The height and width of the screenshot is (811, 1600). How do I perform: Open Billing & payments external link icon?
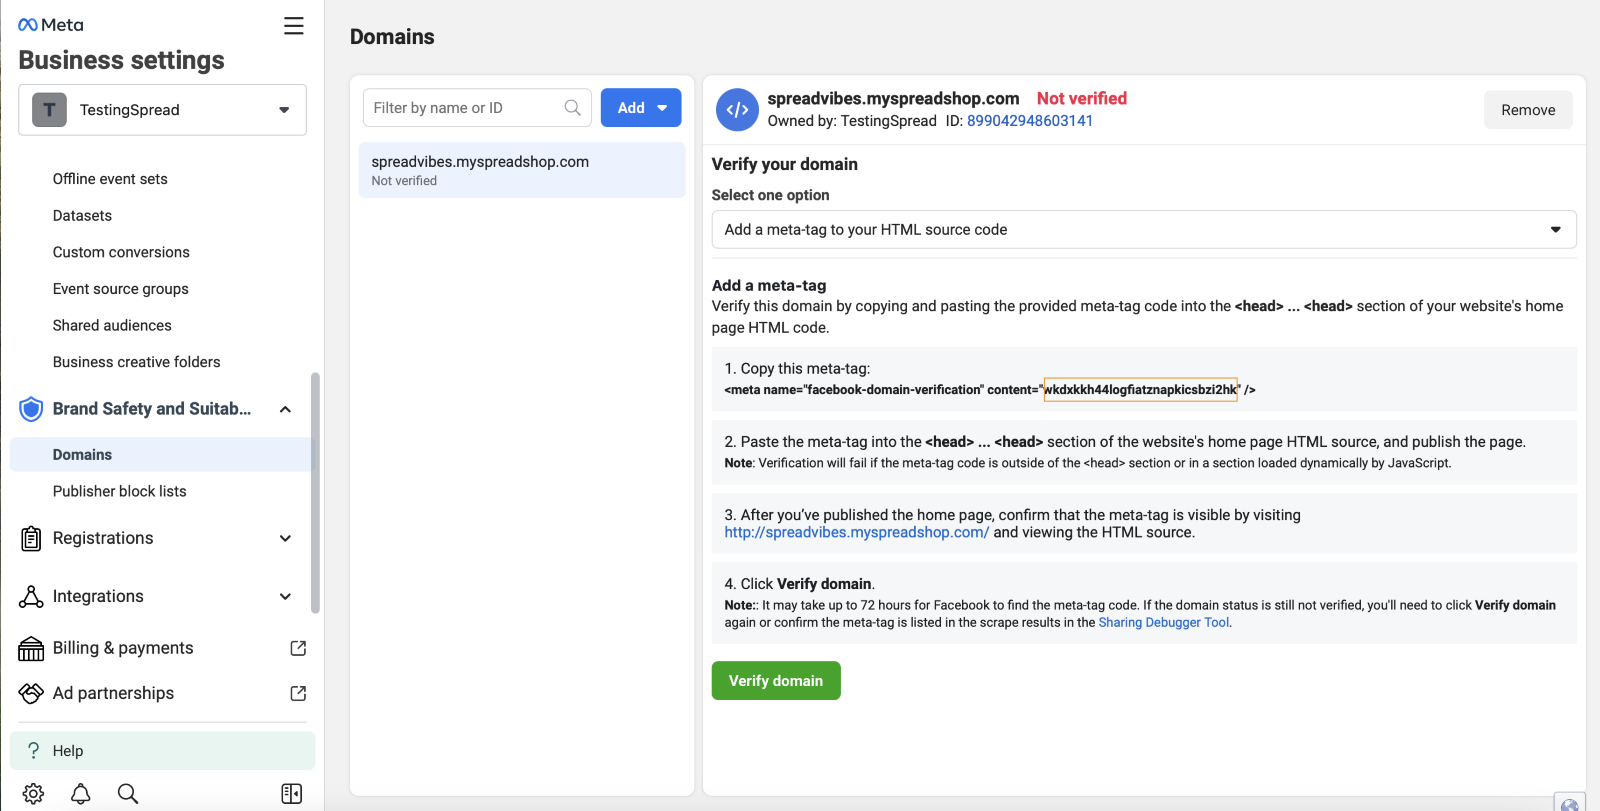click(298, 648)
